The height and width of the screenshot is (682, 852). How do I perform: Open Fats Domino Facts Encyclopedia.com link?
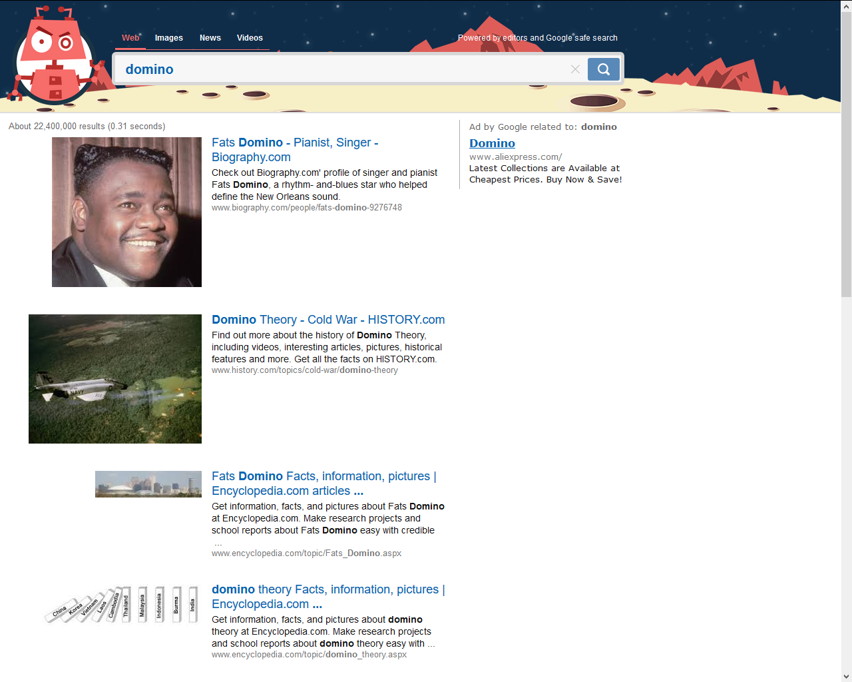tap(324, 483)
